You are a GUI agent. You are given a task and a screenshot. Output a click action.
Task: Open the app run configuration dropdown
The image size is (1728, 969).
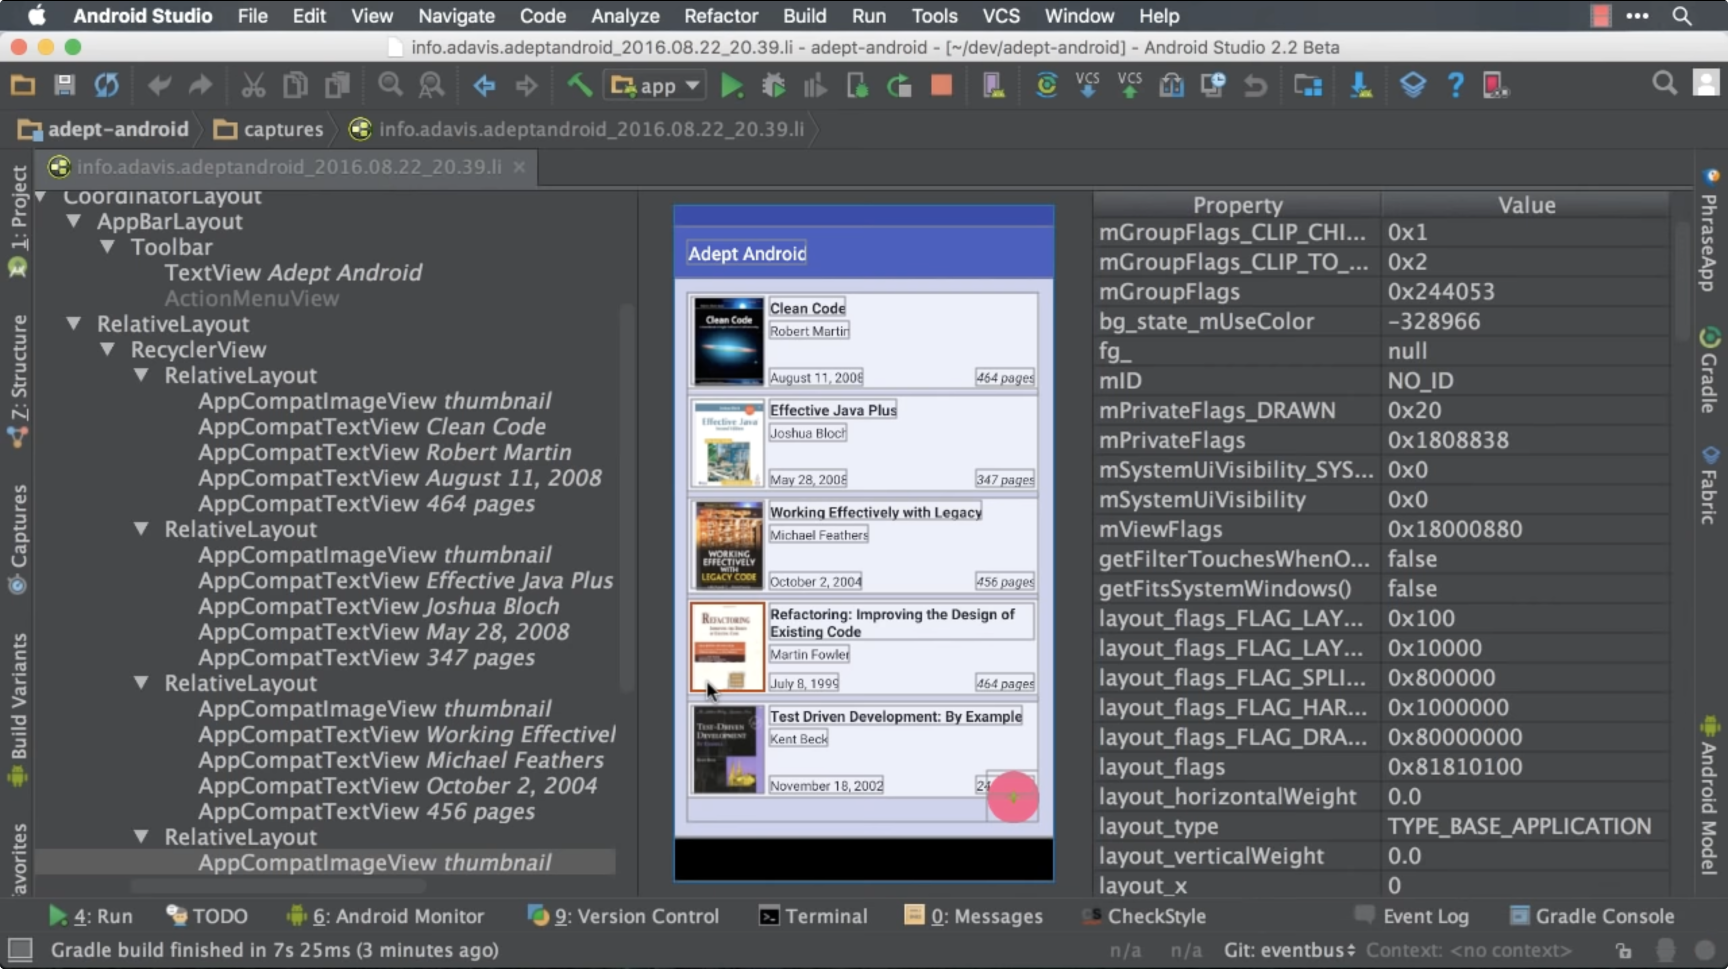[655, 85]
